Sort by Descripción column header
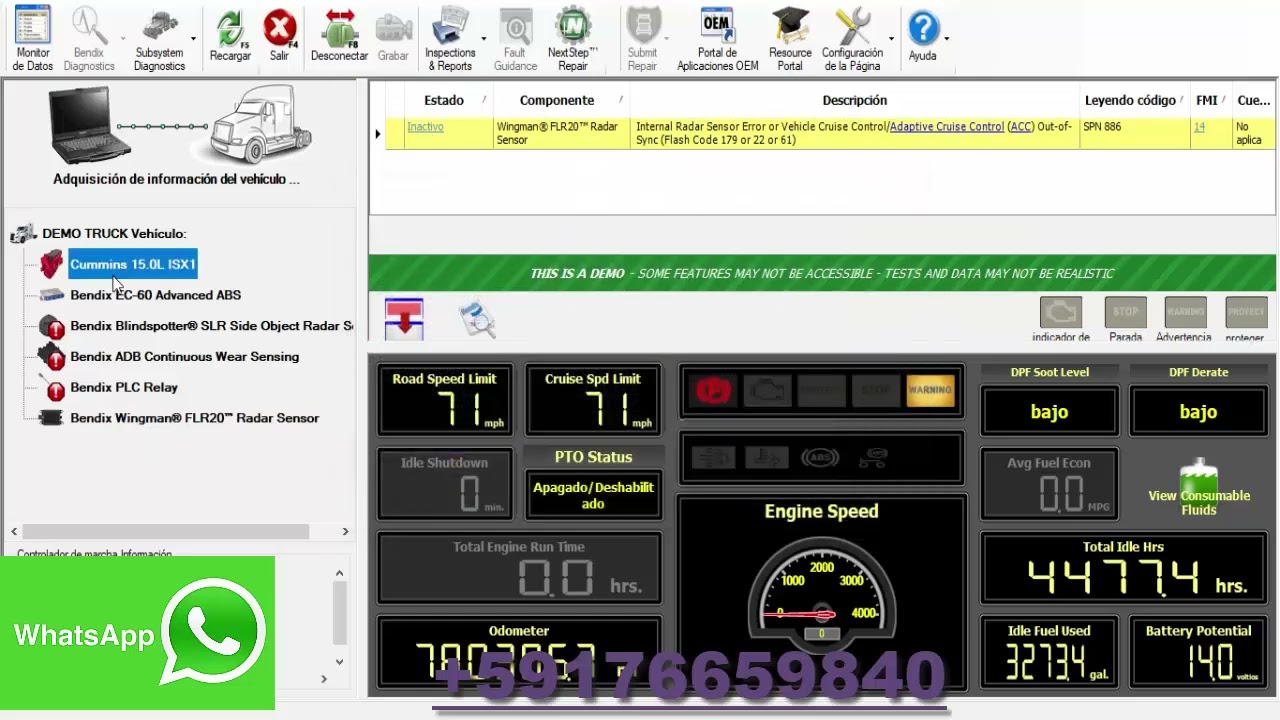 click(854, 100)
